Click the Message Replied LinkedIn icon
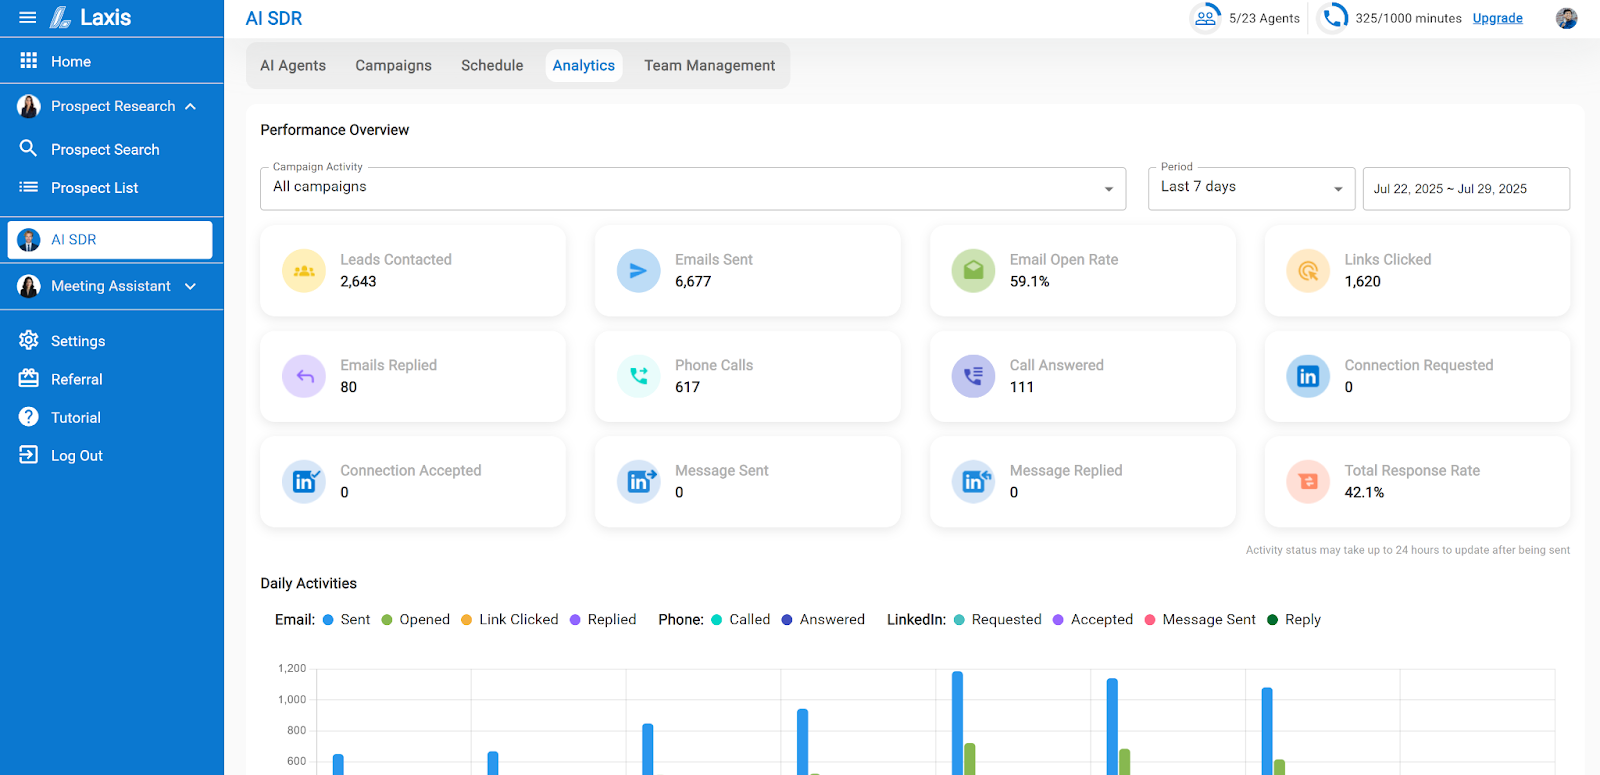1600x775 pixels. point(973,482)
